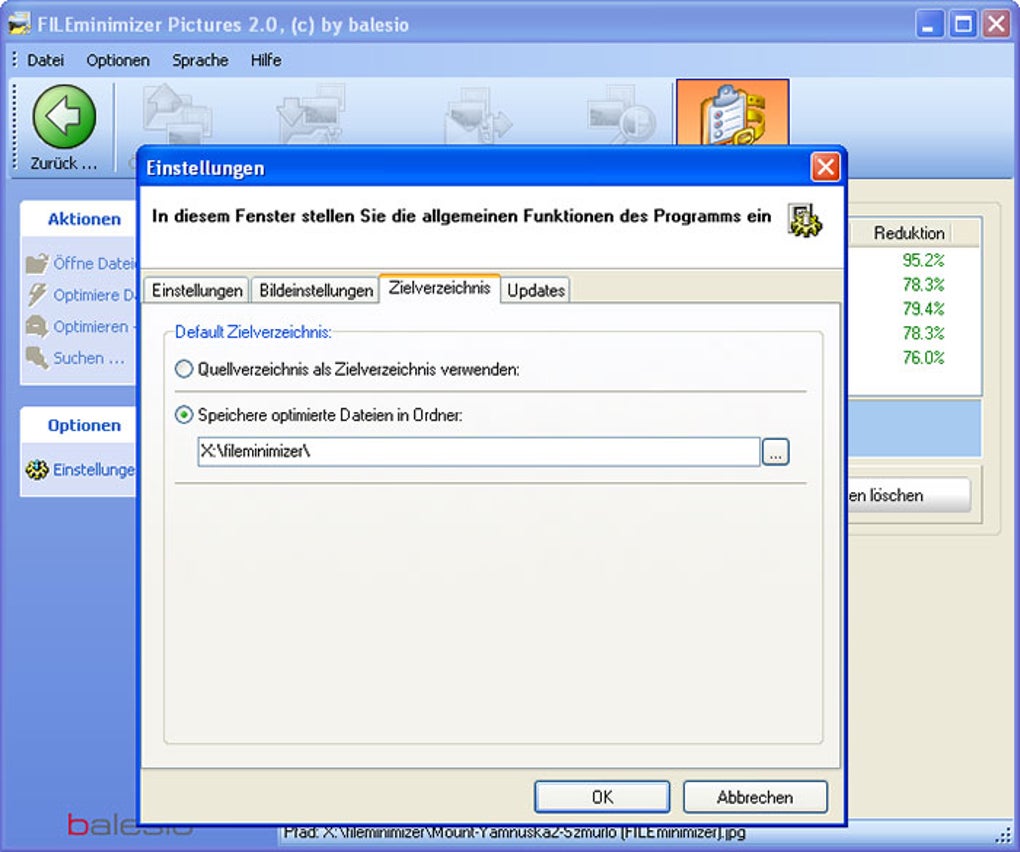Open the Optionen menu
The image size is (1020, 852).
118,60
